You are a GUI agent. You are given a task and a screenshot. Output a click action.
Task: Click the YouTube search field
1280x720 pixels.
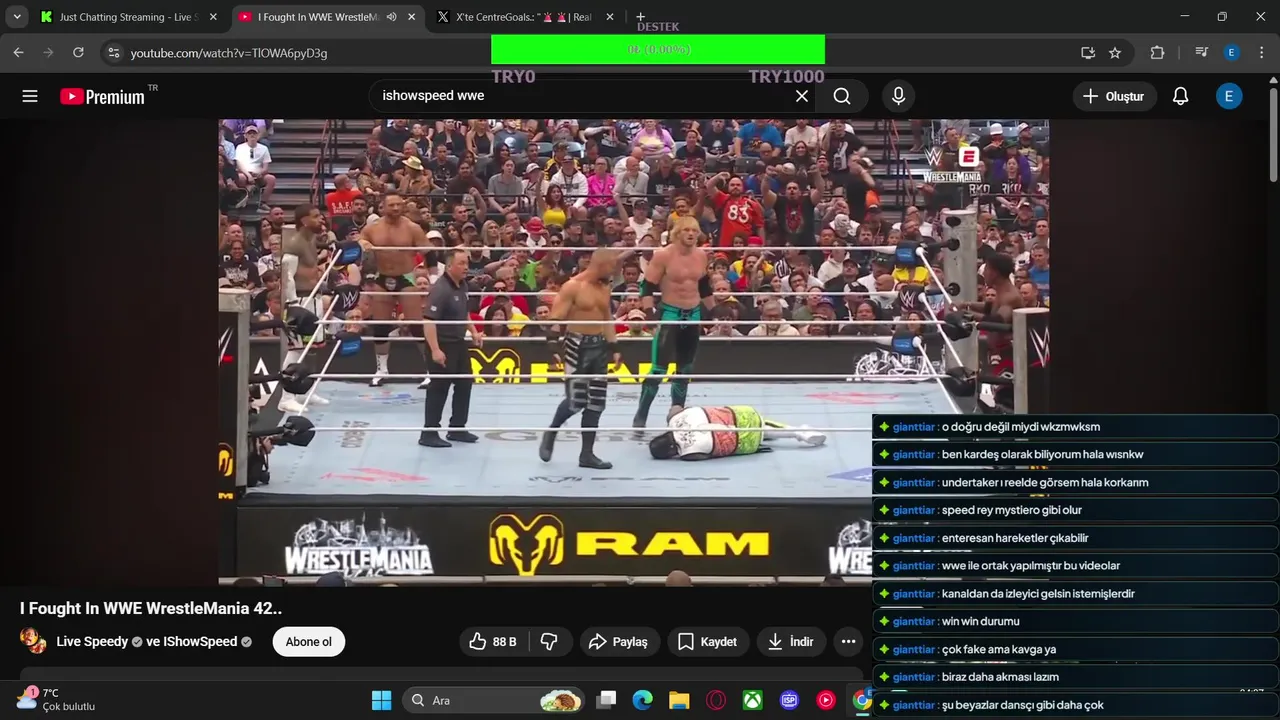pos(580,96)
